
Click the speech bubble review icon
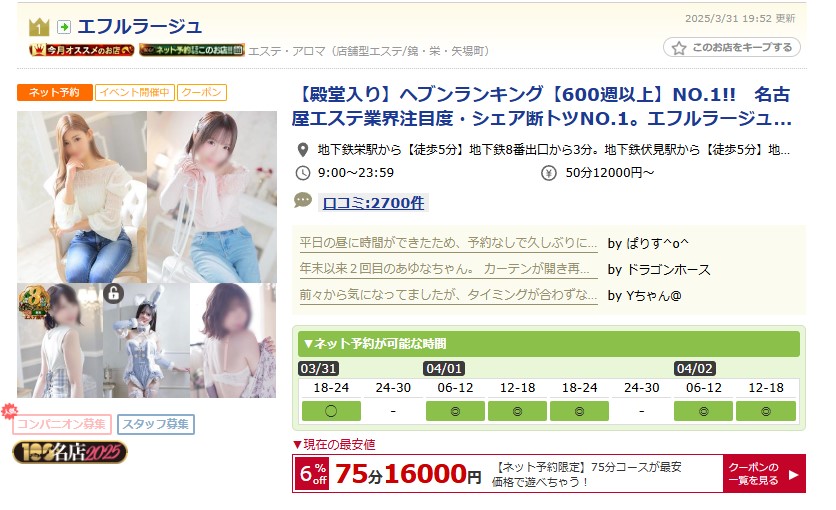coord(303,201)
